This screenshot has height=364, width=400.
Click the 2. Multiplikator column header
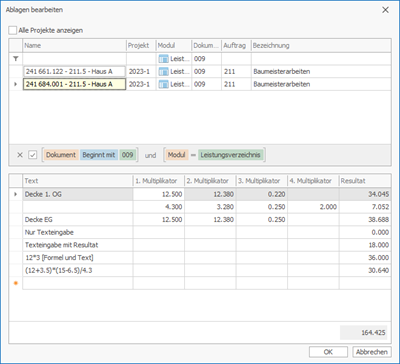210,181
